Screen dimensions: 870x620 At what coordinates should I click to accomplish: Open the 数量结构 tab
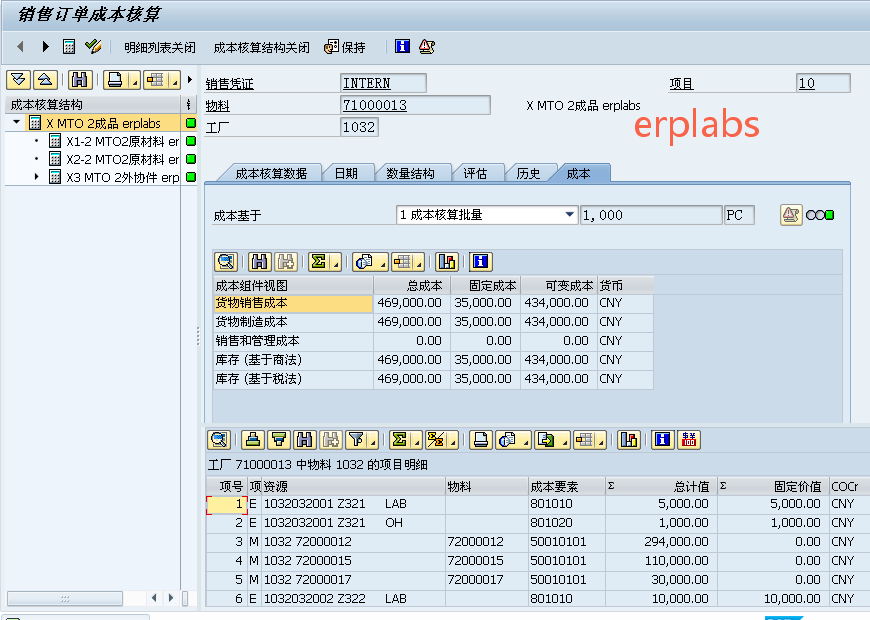pos(410,174)
